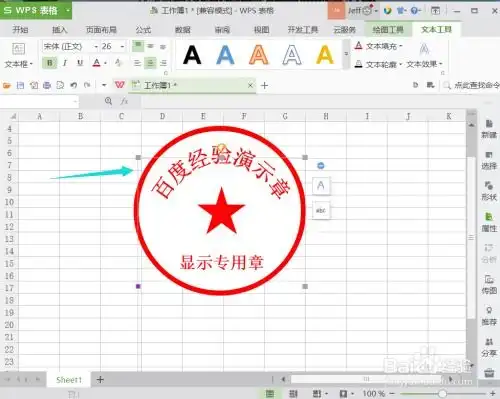This screenshot has width=500, height=399.
Task: Toggle underline formatting
Action: (80, 63)
